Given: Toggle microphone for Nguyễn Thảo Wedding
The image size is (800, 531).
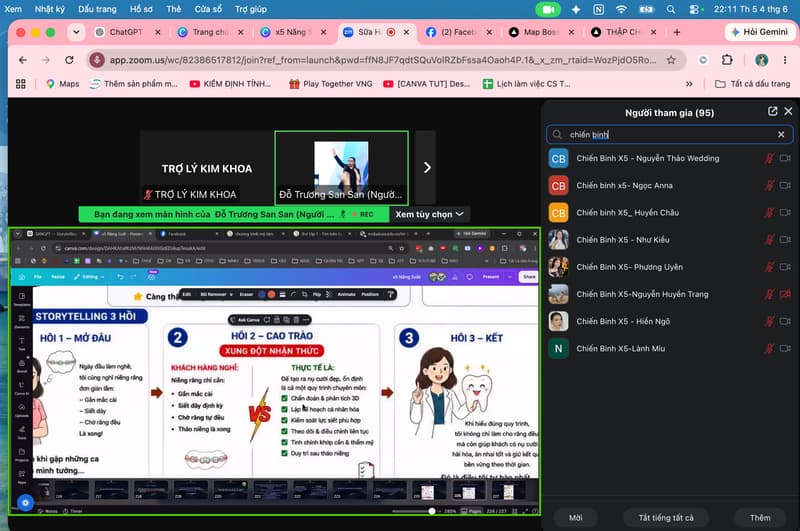Looking at the screenshot, I should click(769, 158).
